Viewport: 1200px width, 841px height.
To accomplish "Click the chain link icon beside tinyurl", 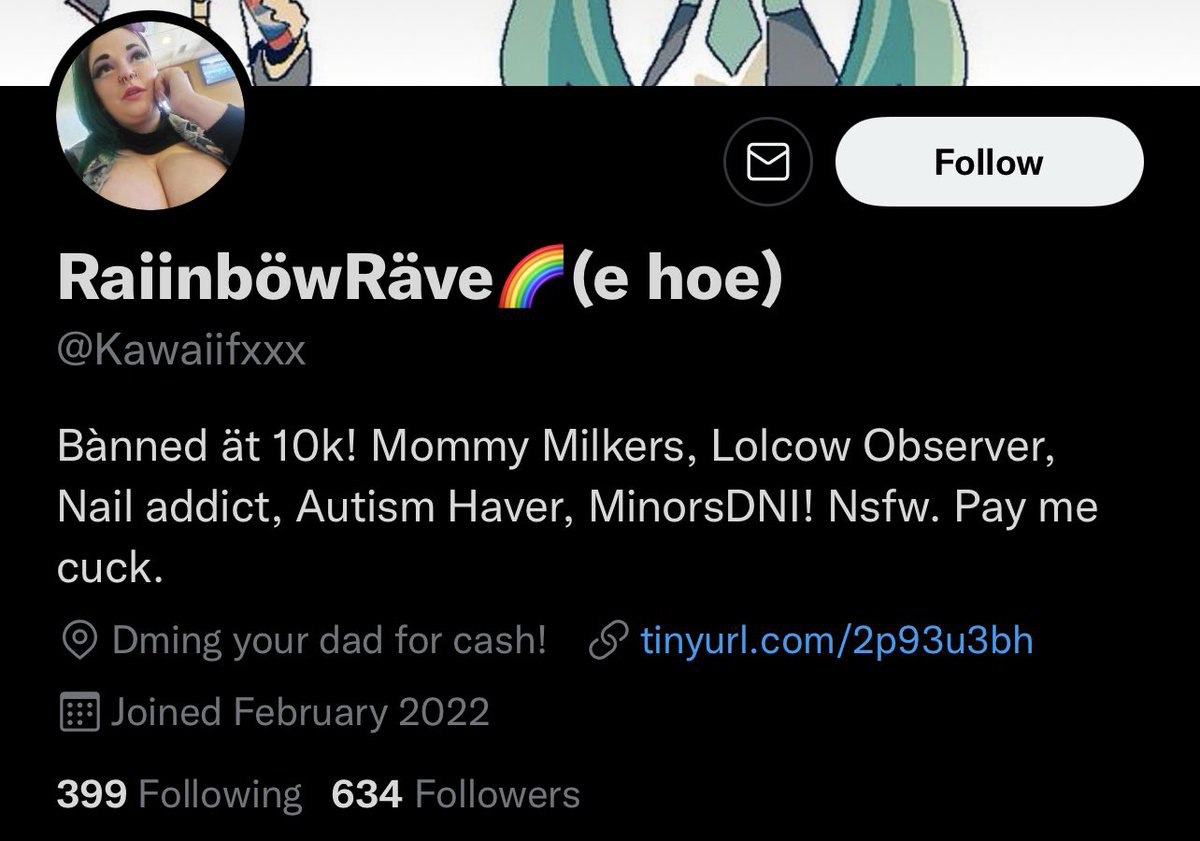I will pos(610,640).
